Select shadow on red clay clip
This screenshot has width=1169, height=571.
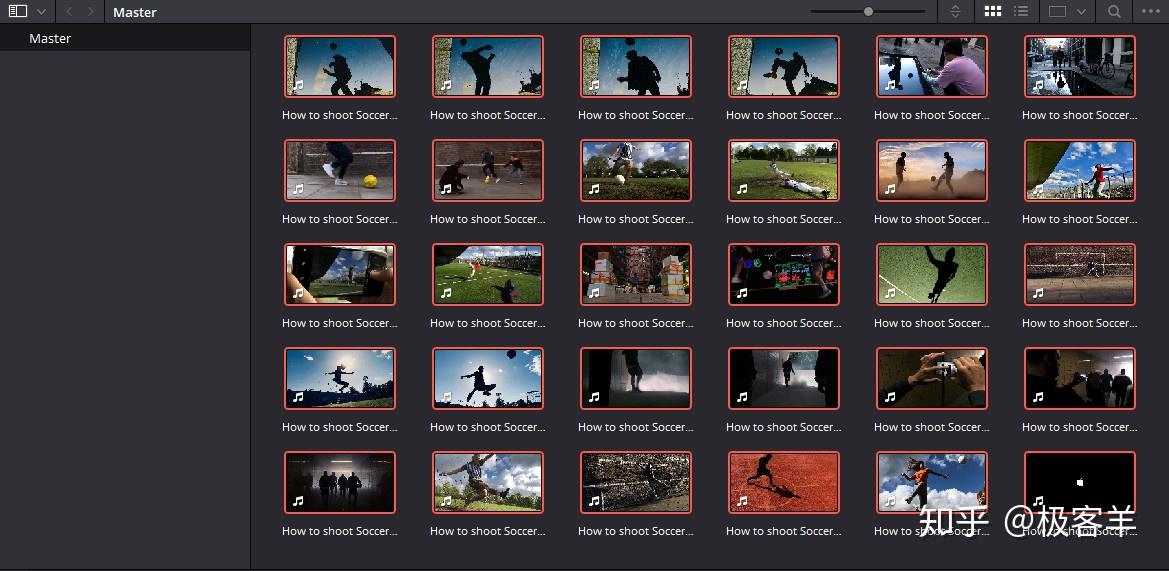point(784,482)
